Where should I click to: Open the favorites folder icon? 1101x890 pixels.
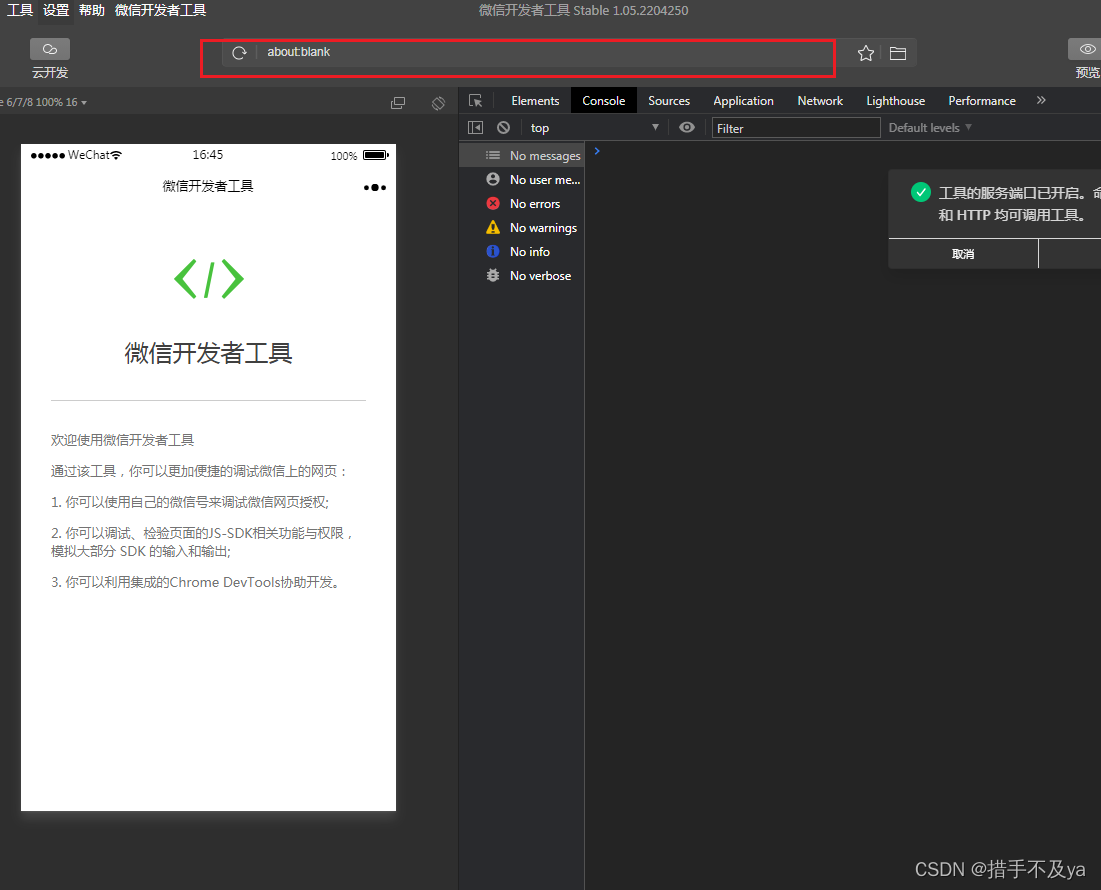[x=898, y=53]
